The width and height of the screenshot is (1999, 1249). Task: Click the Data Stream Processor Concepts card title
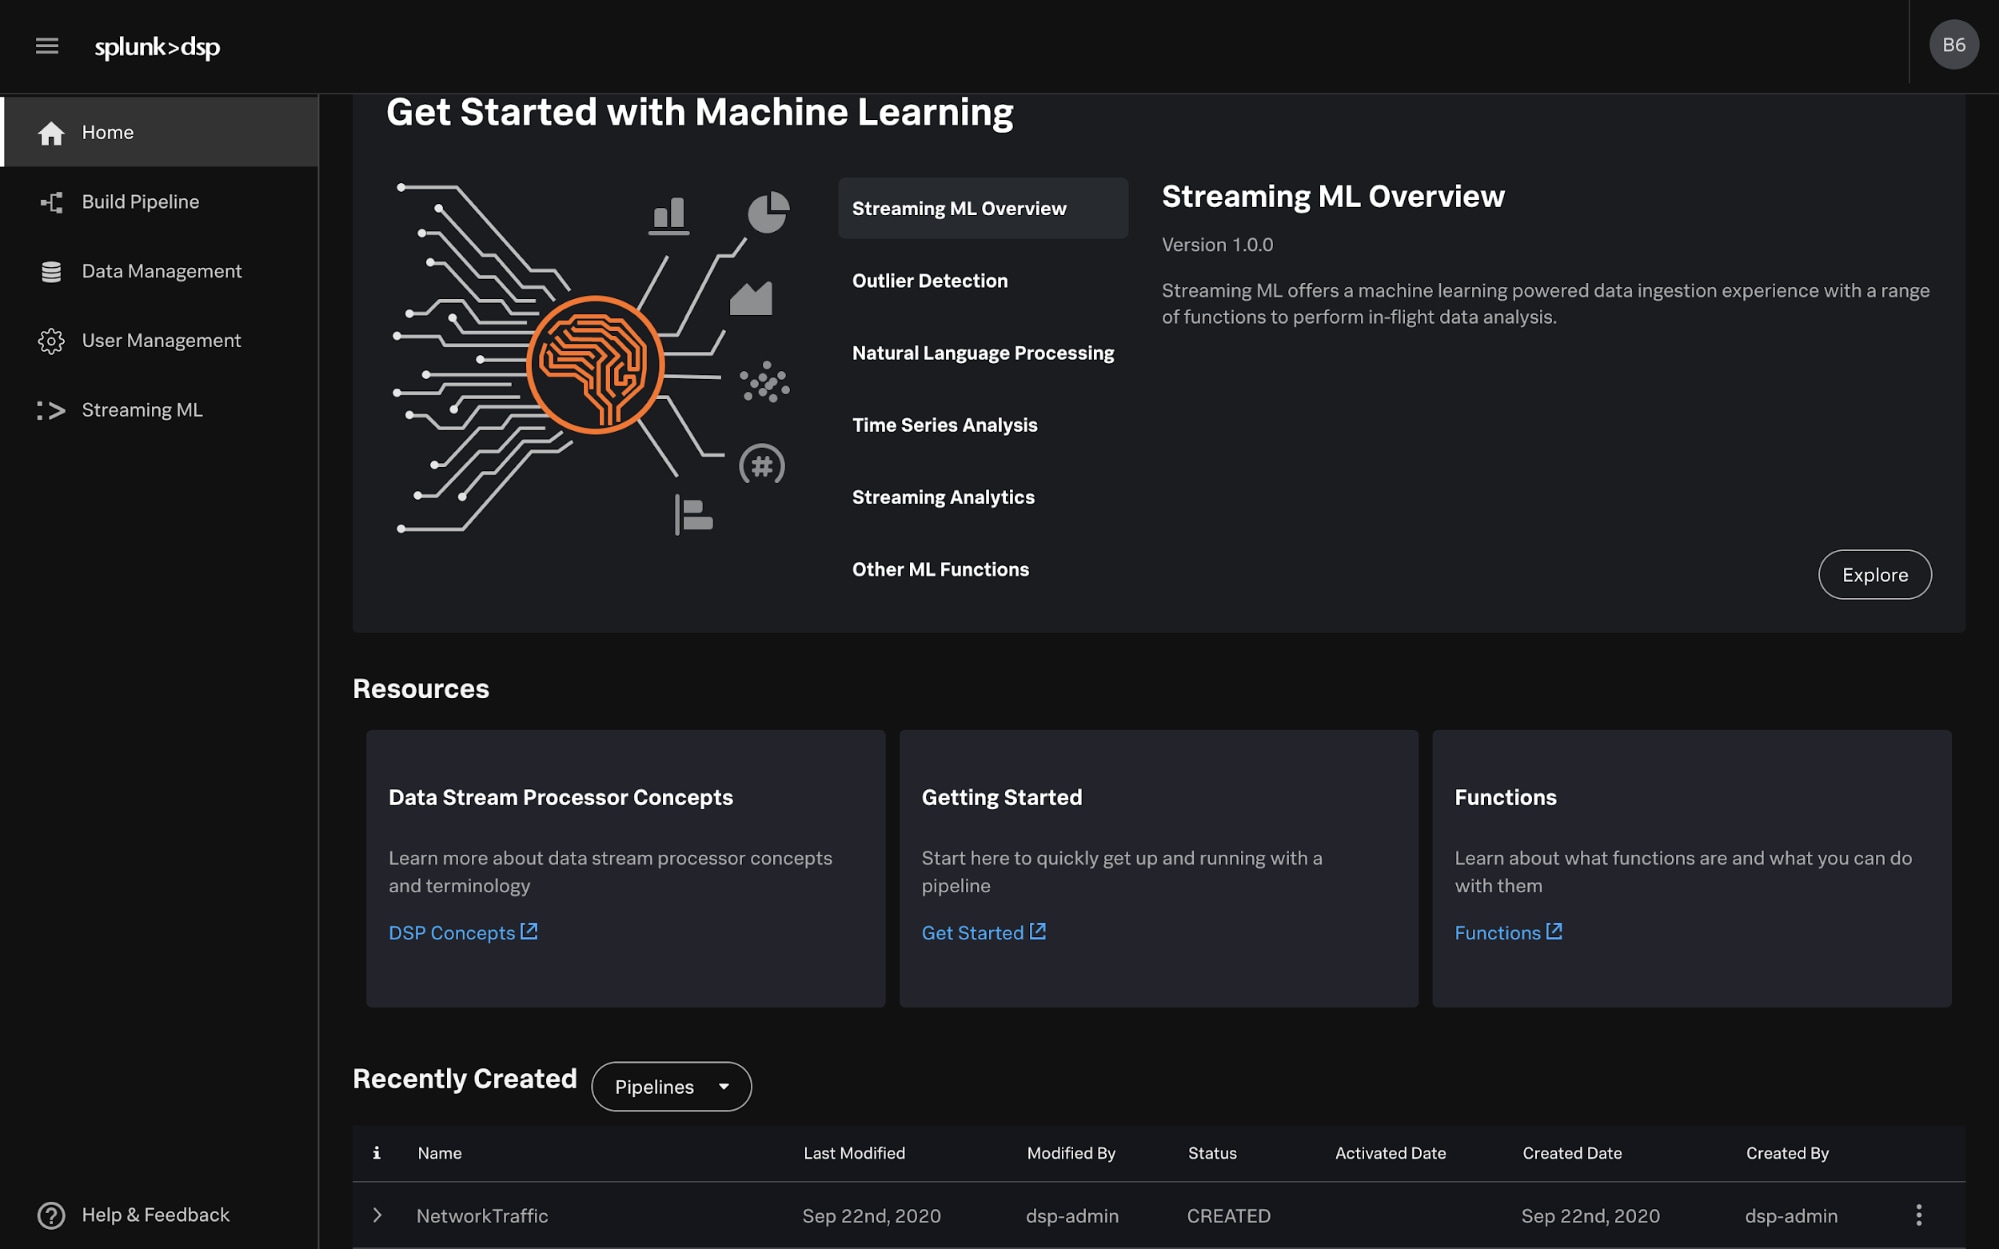coord(560,797)
